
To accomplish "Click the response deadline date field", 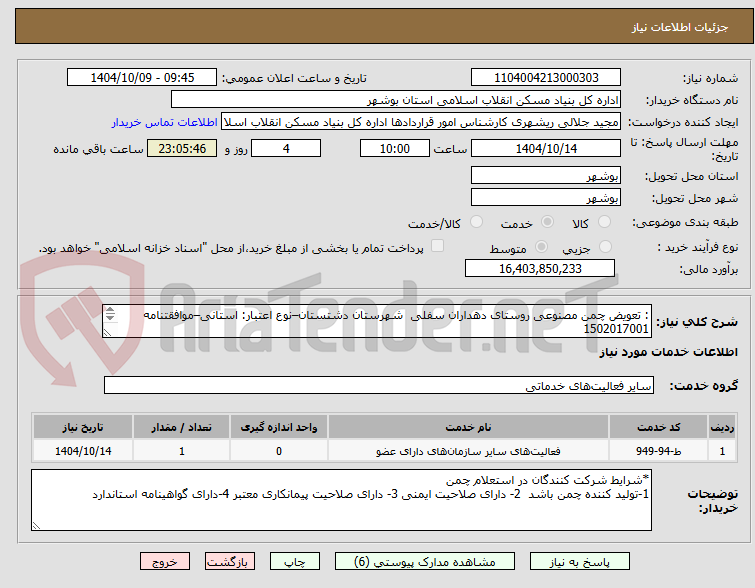I will point(546,148).
